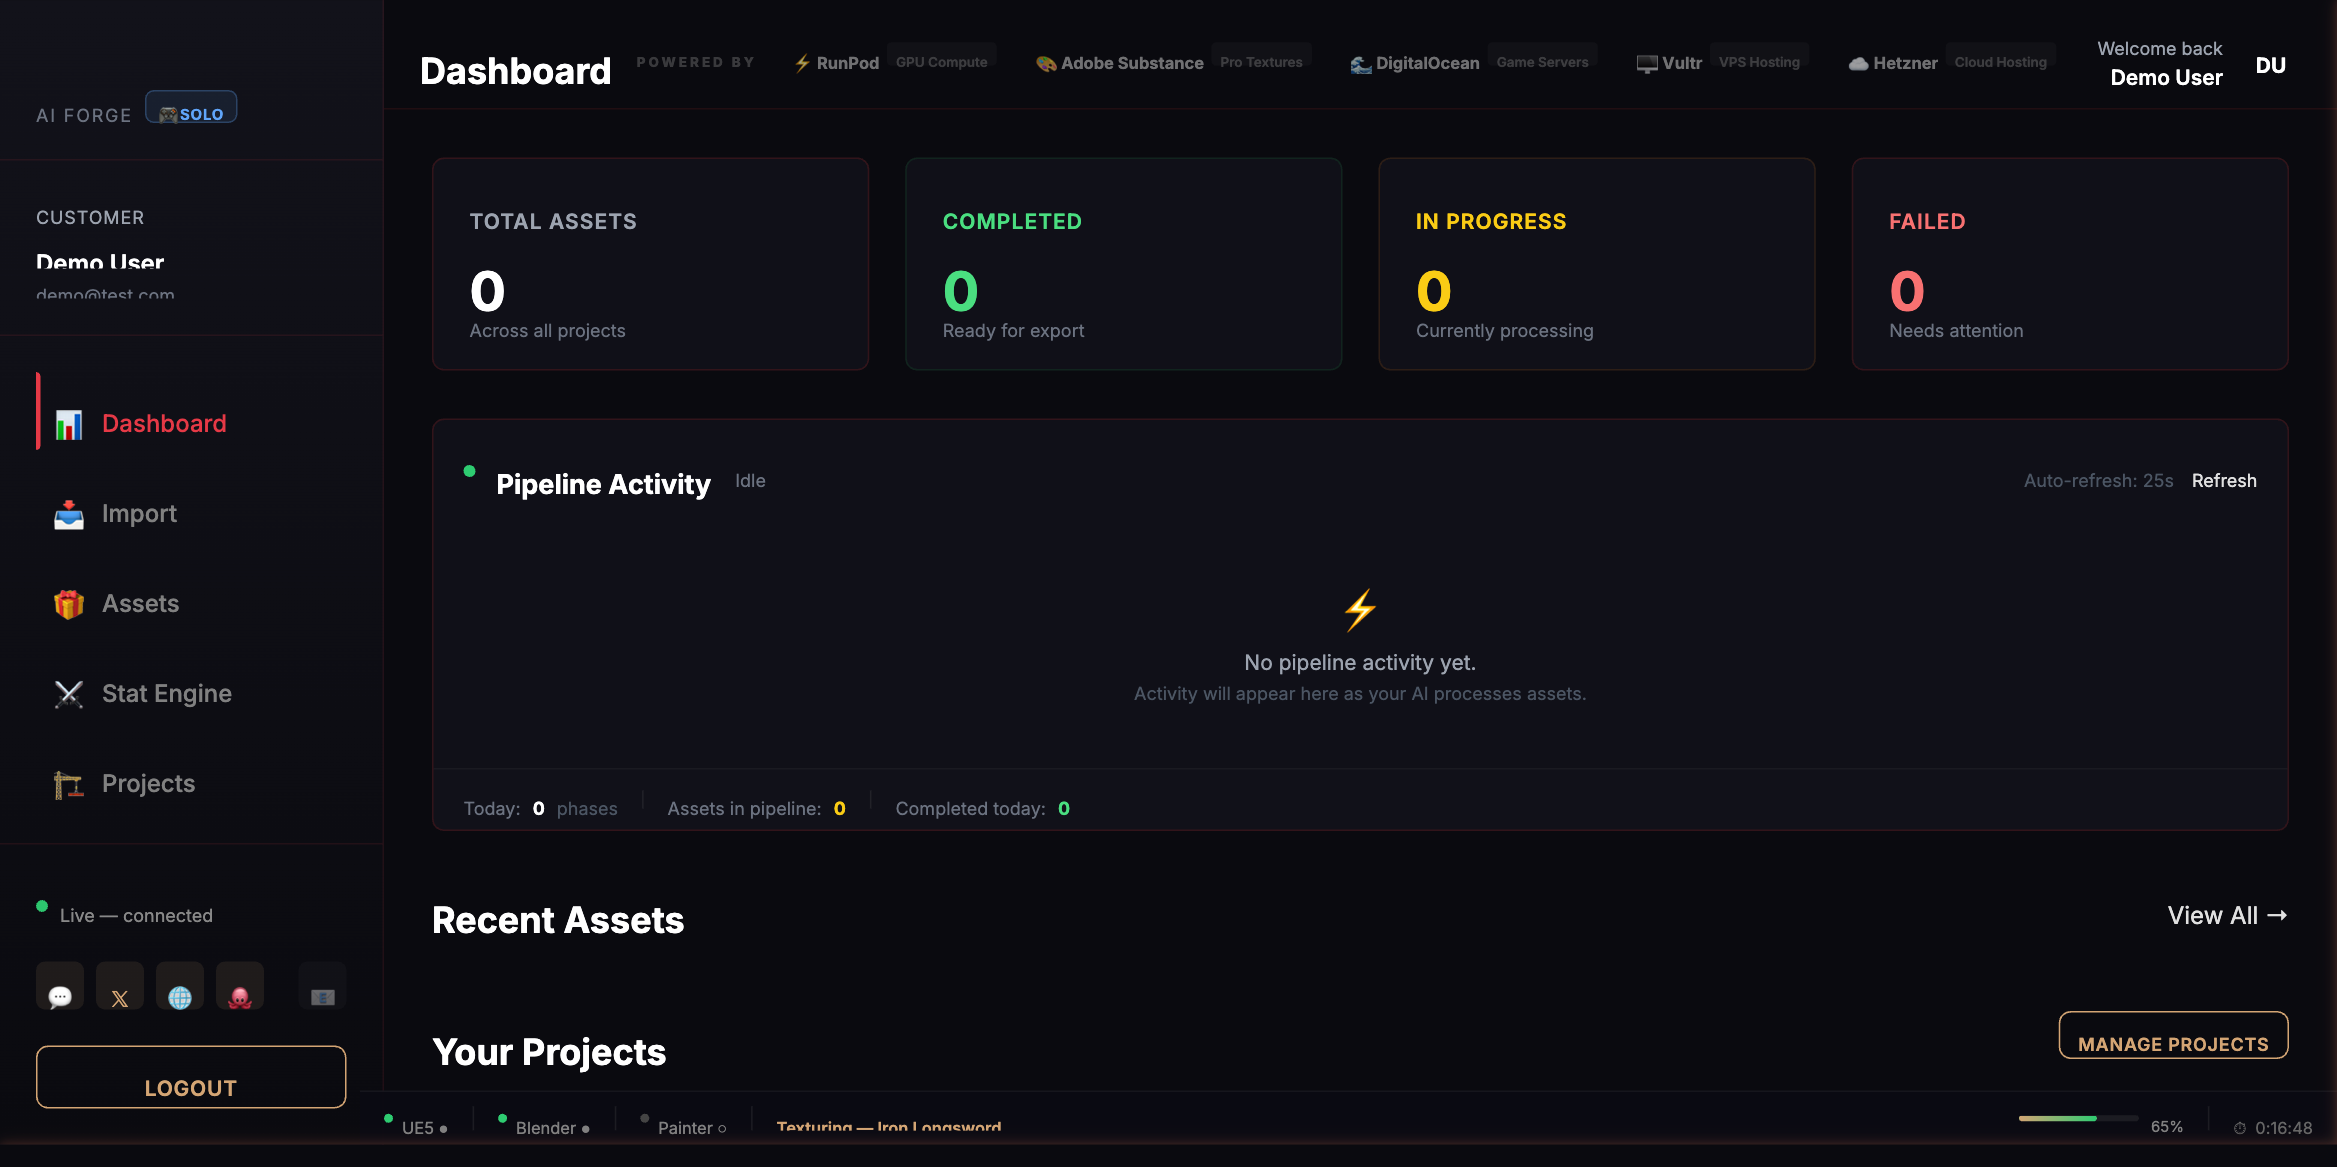Screen dimensions: 2337x1167
Task: Switch to the Dashboard tab
Action: [x=163, y=423]
